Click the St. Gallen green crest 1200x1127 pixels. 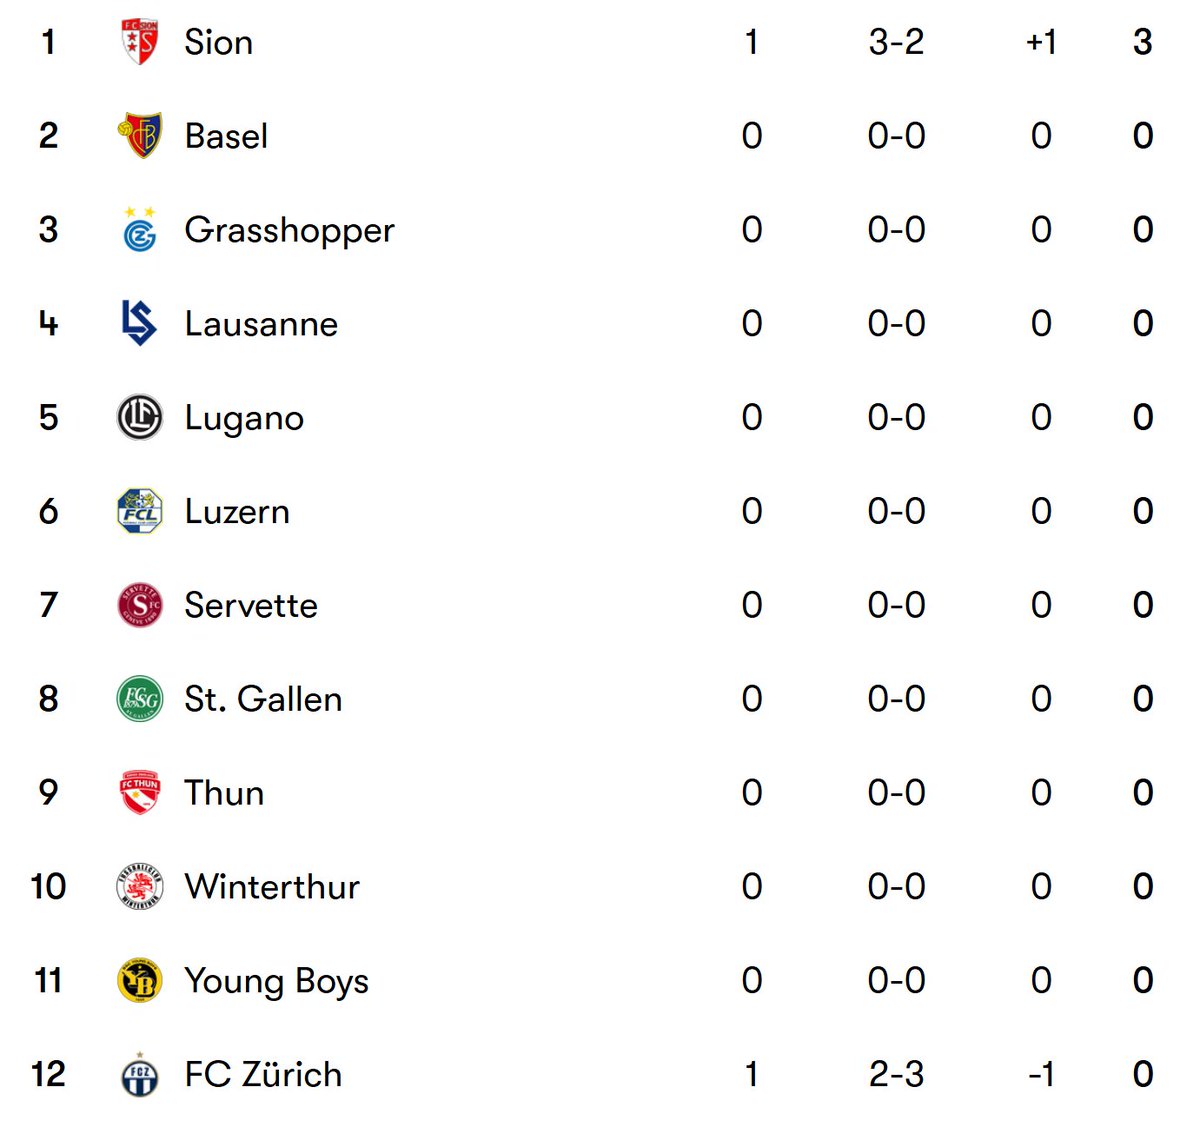(x=139, y=699)
